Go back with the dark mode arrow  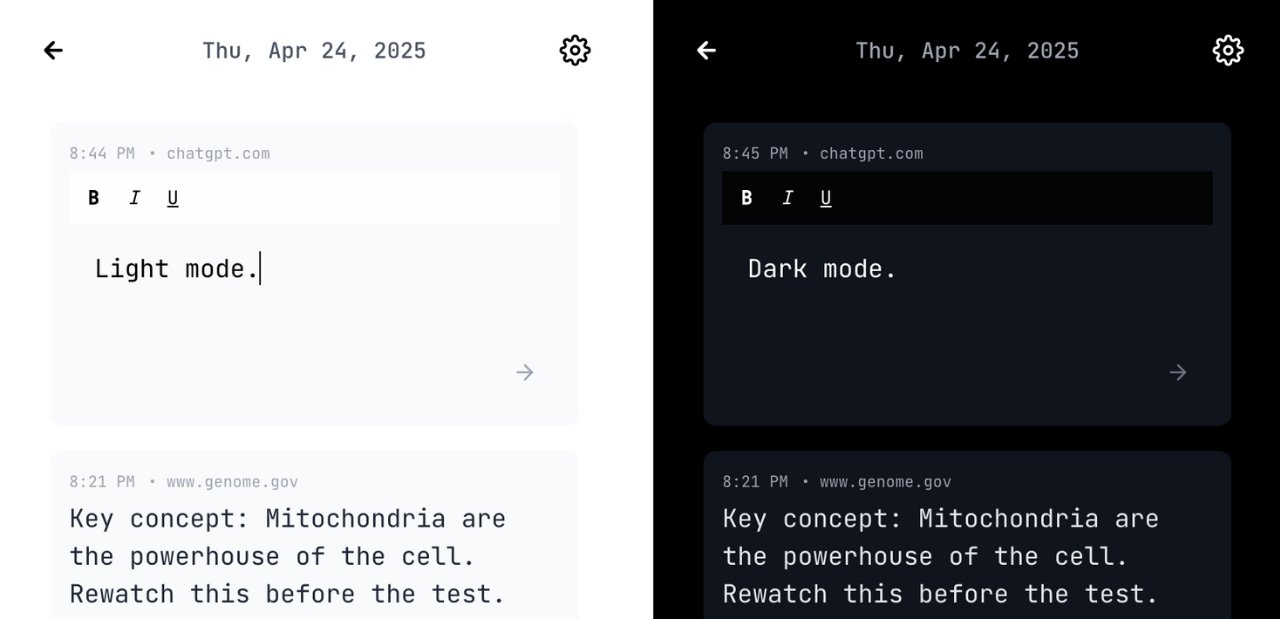click(x=705, y=50)
